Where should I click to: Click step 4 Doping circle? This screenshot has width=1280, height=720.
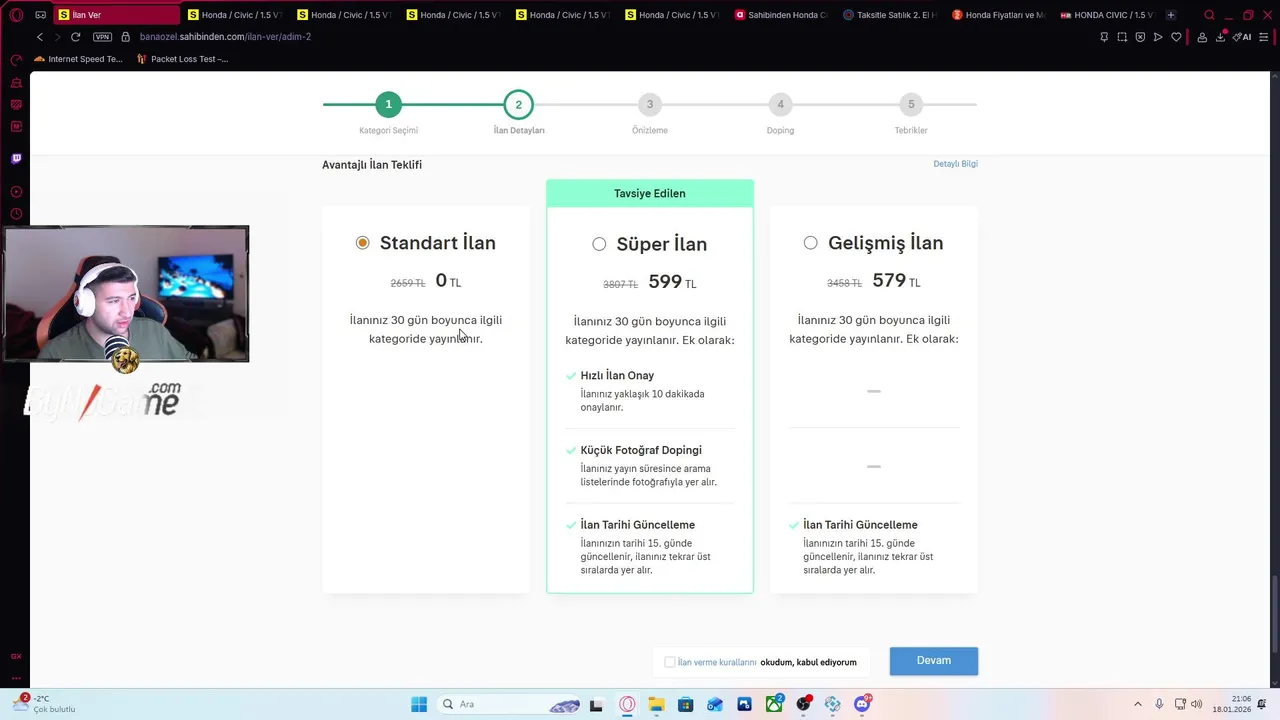(780, 104)
